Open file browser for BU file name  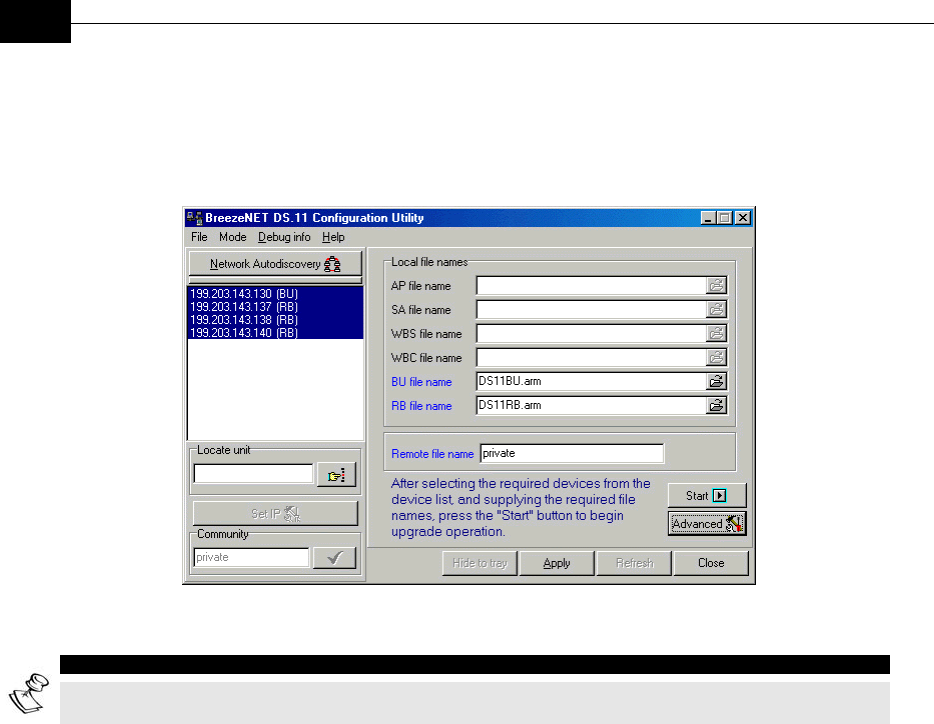tap(716, 381)
